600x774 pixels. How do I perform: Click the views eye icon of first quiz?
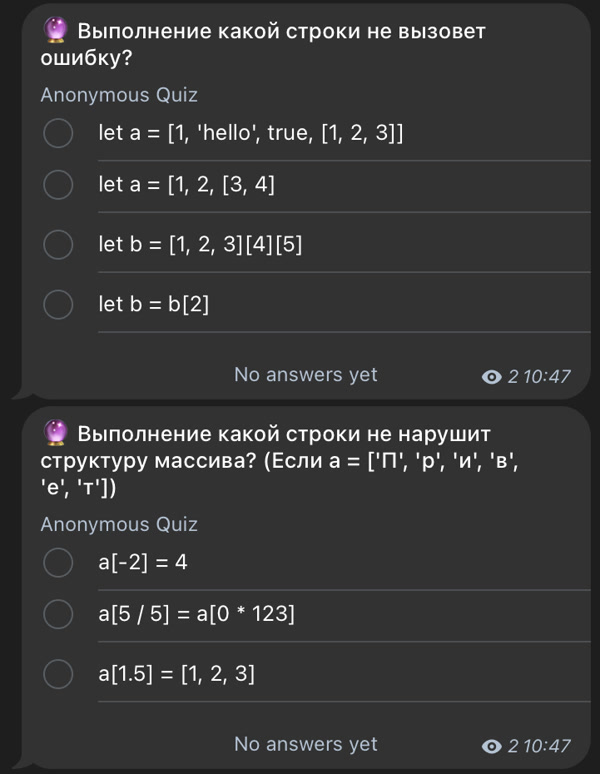(491, 377)
